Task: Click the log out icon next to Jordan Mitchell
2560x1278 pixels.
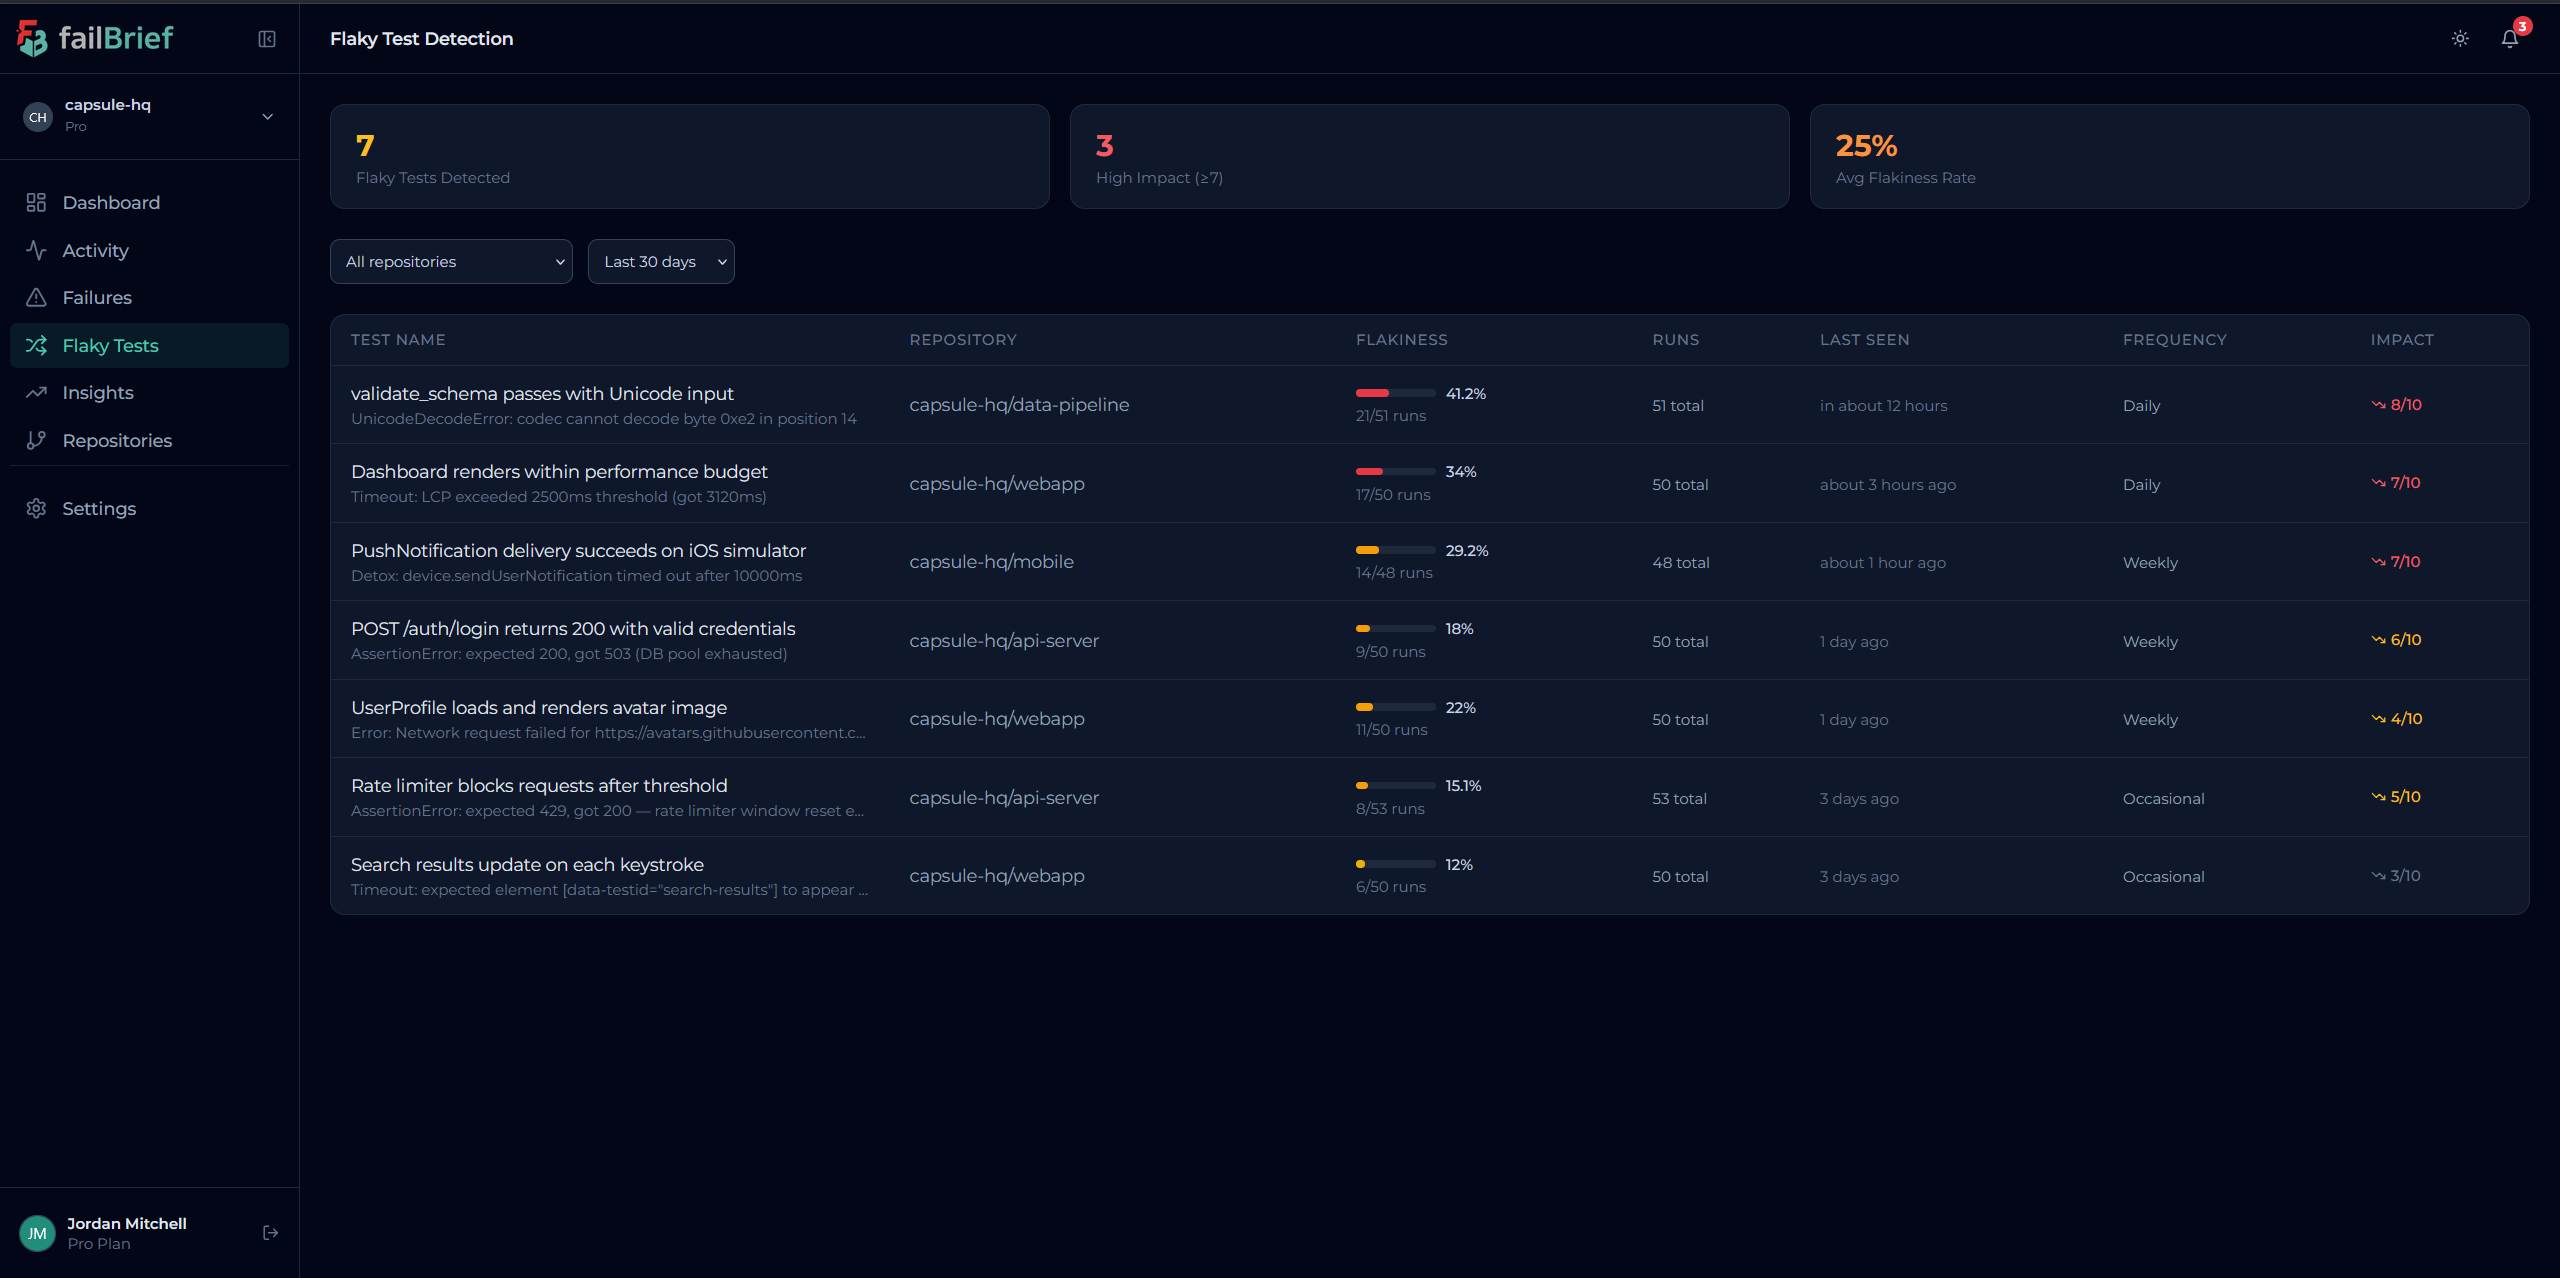Action: point(270,1233)
